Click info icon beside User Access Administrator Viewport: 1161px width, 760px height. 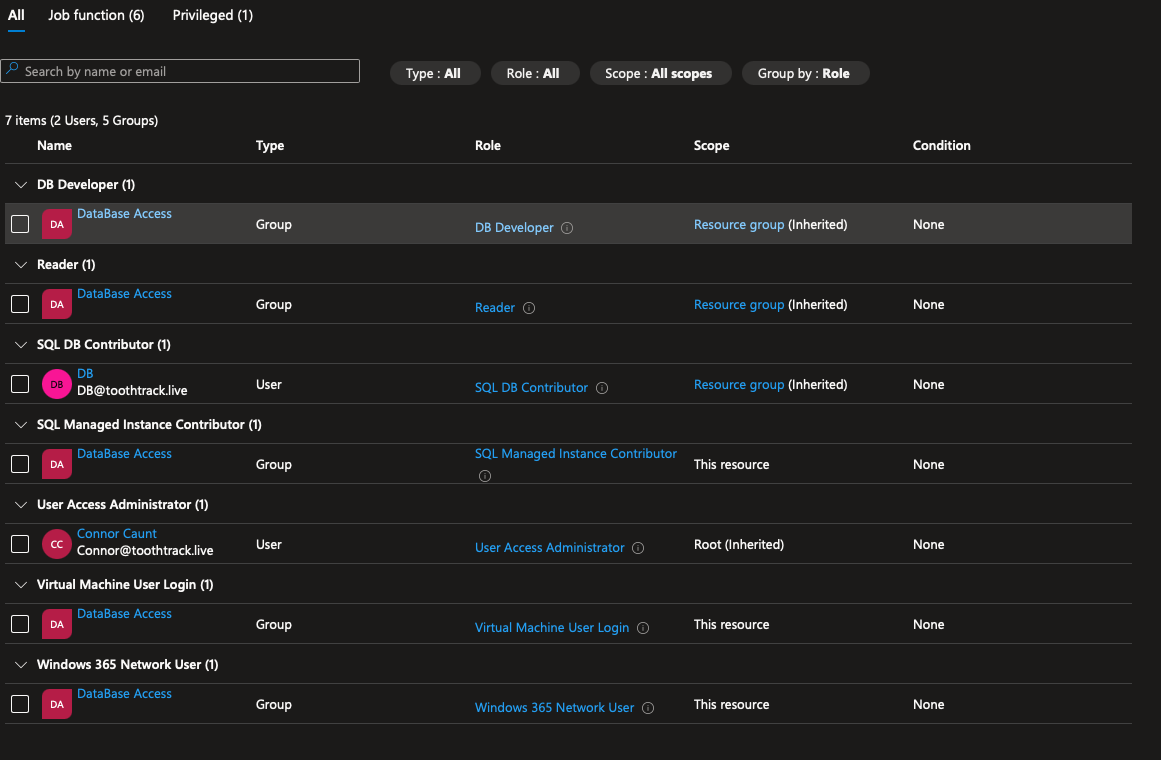point(638,548)
